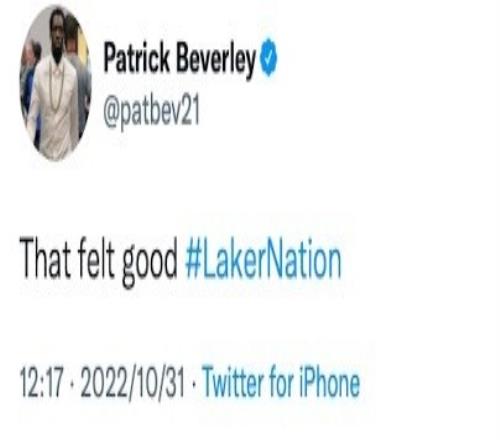
Task: Click the hash symbol before LakerNation
Action: pyautogui.click(x=193, y=260)
